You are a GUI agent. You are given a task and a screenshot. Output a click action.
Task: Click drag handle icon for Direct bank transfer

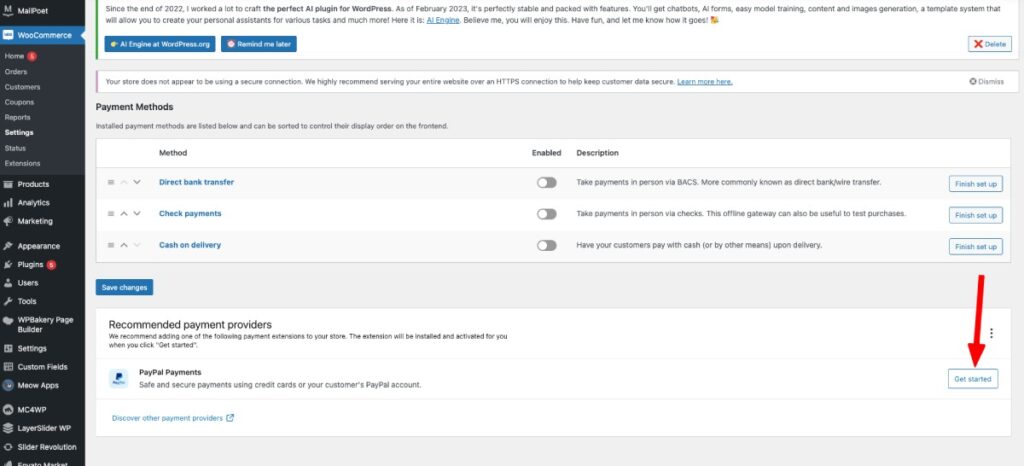pos(111,182)
